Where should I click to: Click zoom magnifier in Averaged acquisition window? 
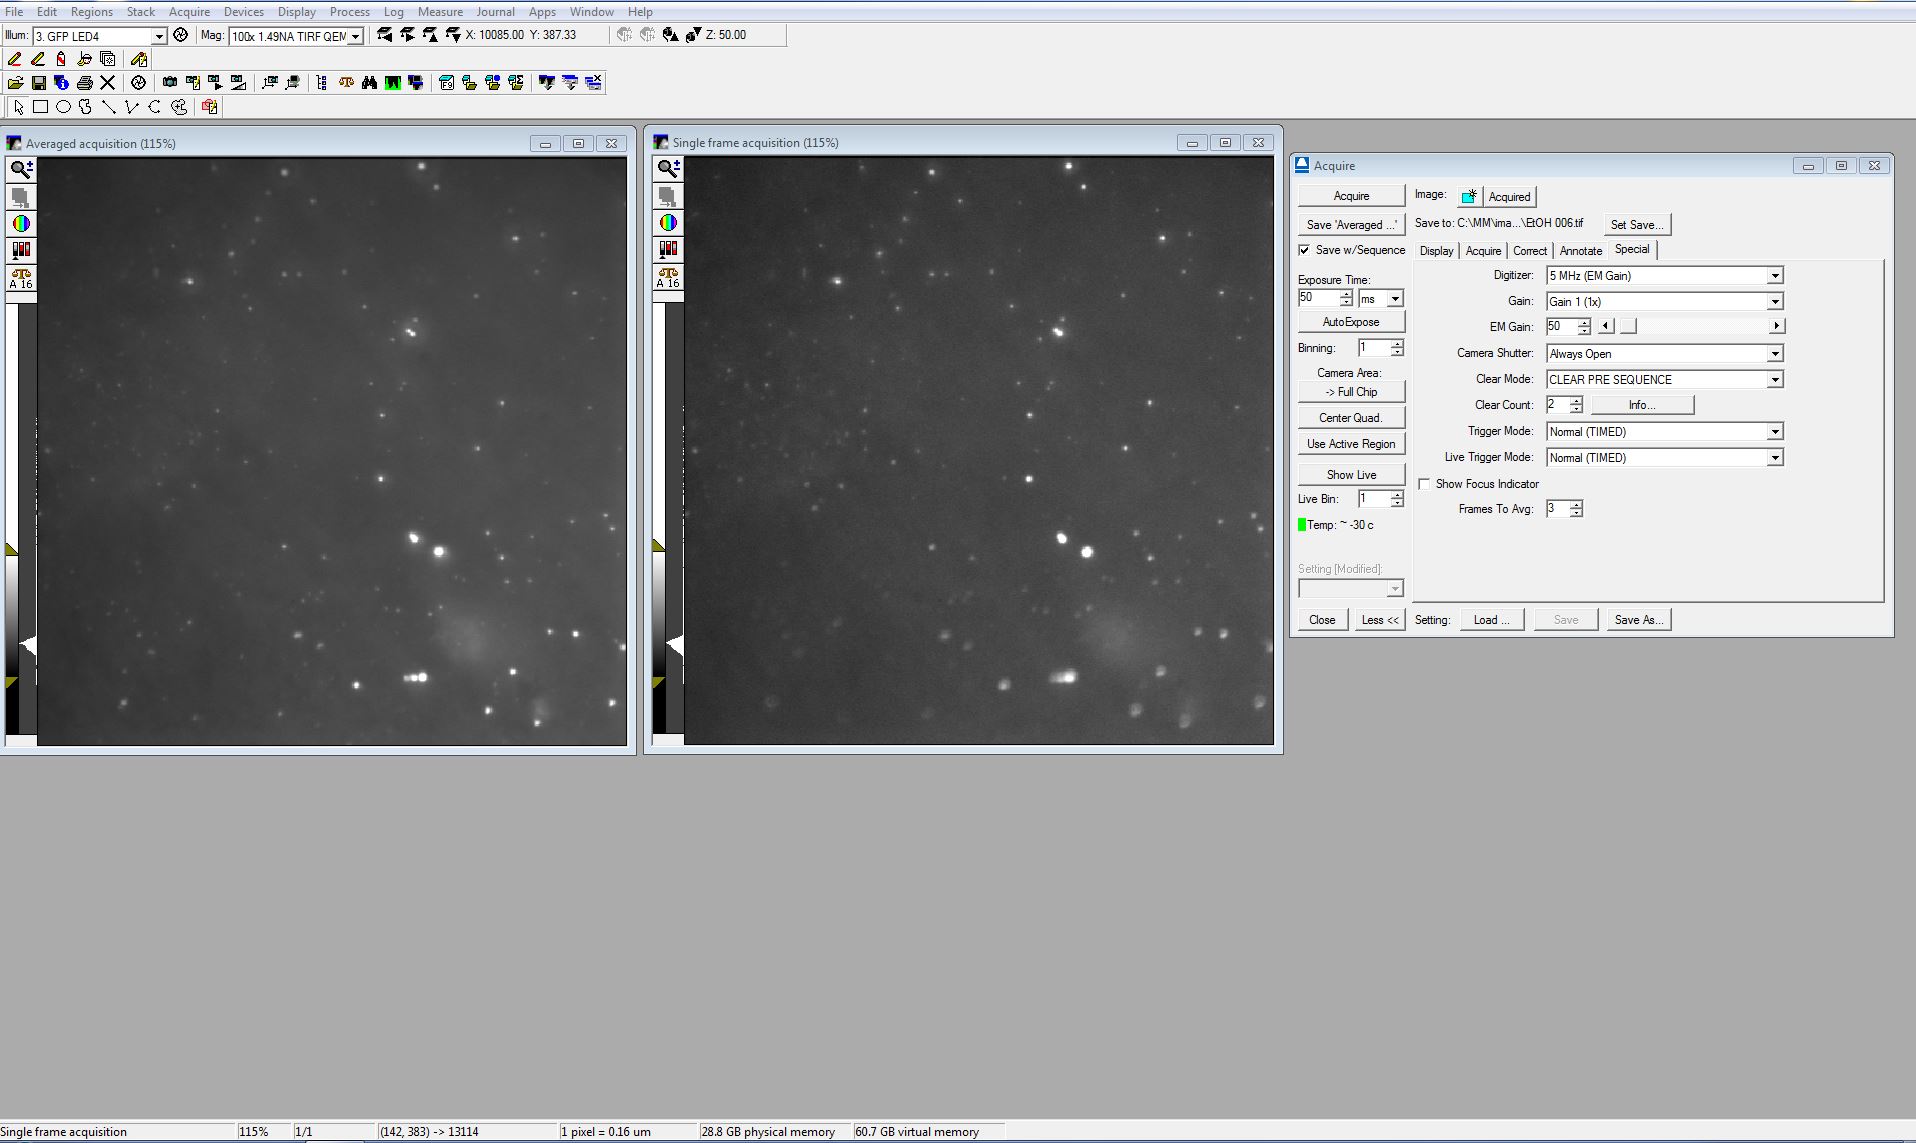coord(21,170)
